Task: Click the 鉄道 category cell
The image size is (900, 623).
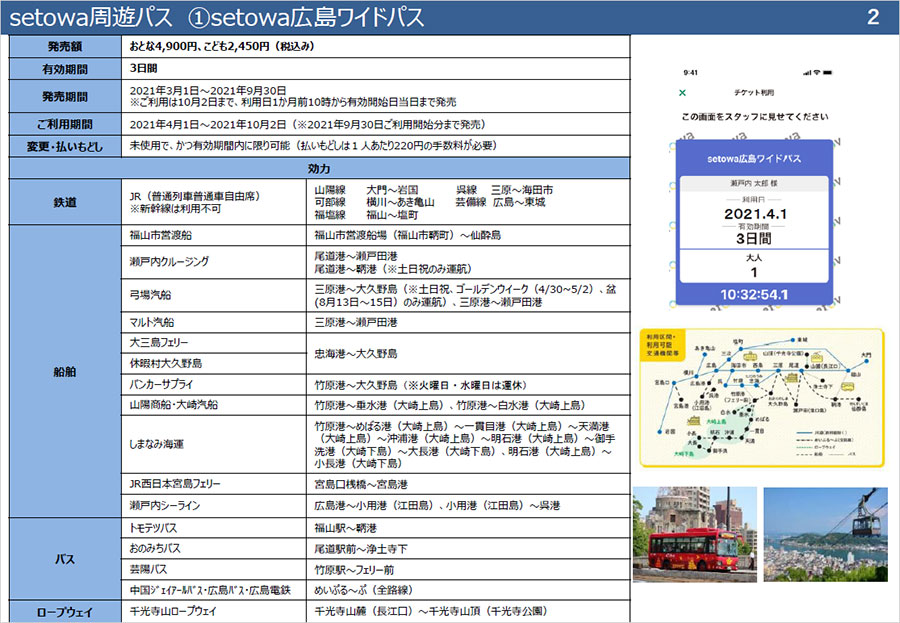Action: click(x=65, y=202)
